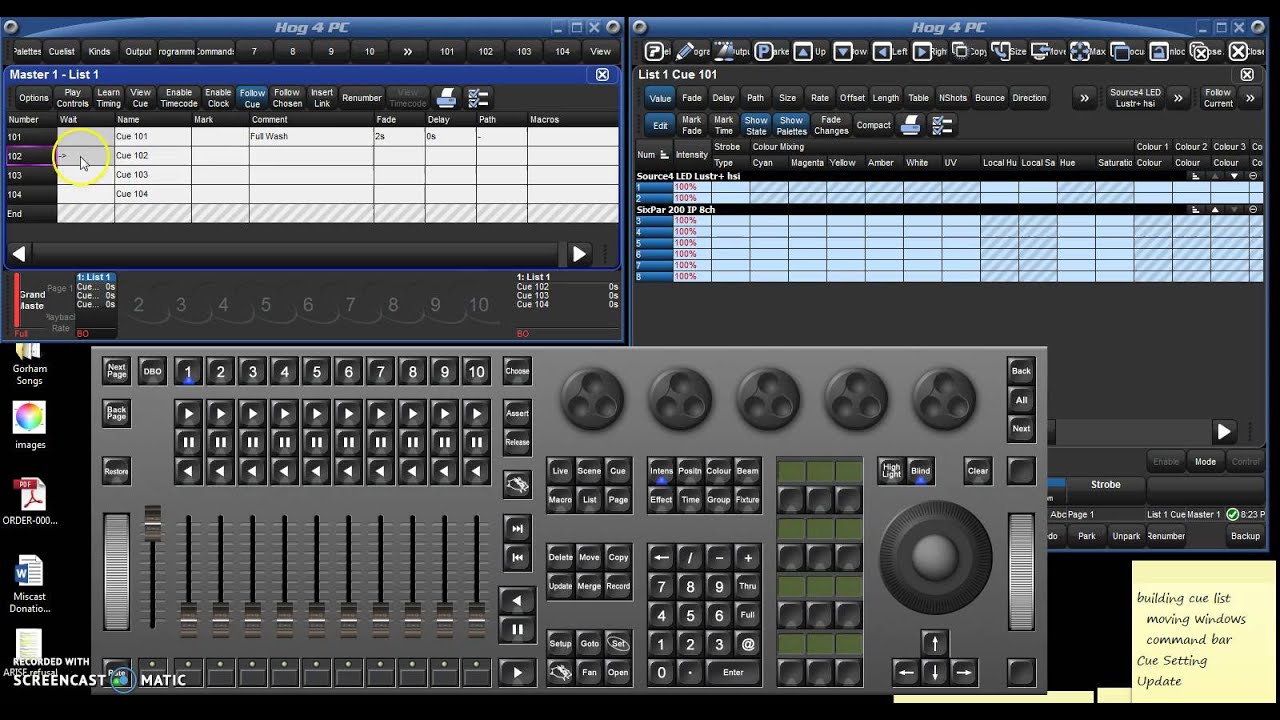Click the main pause key
The image size is (1280, 720).
517,629
